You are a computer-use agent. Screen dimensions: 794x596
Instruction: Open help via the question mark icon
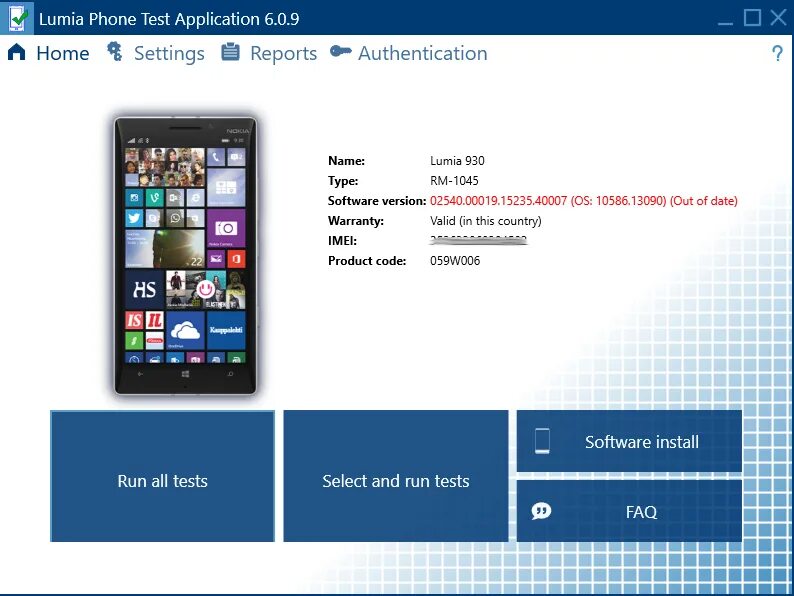click(777, 53)
